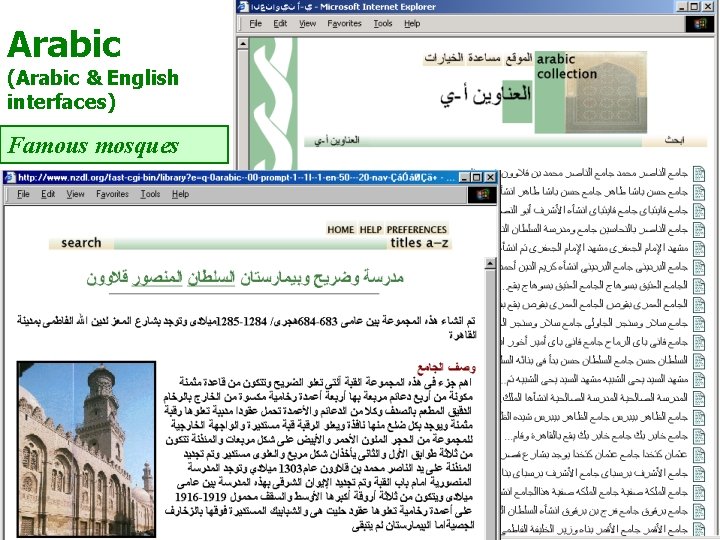720x540 pixels.
Task: Open File menu in the back Internet Explorer window
Action: tap(255, 23)
